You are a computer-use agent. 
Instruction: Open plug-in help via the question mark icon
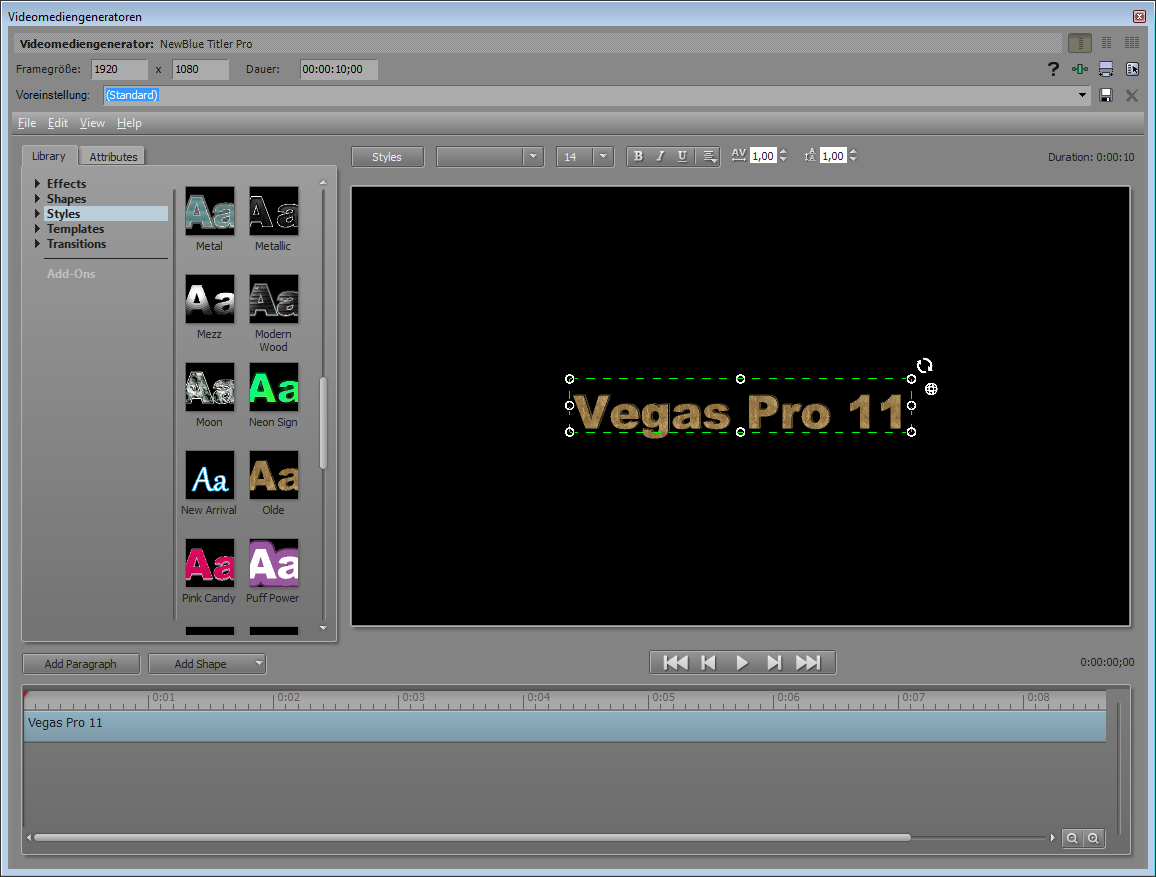tap(1053, 69)
